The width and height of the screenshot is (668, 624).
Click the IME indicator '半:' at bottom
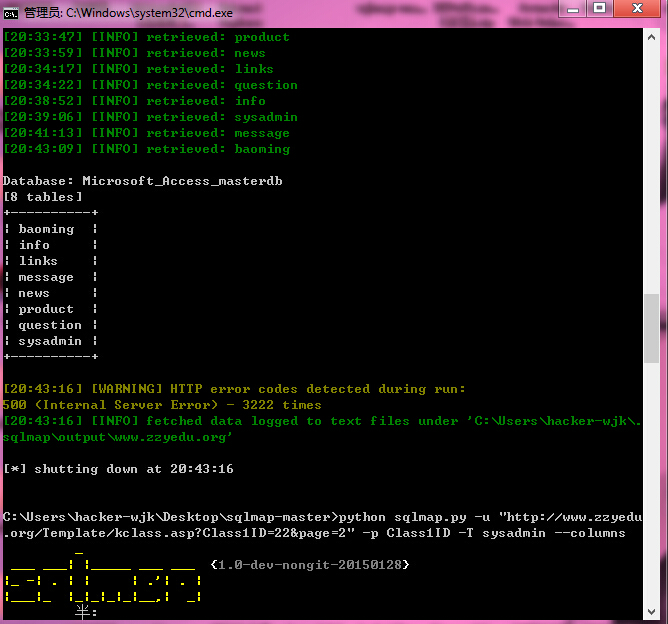click(86, 612)
